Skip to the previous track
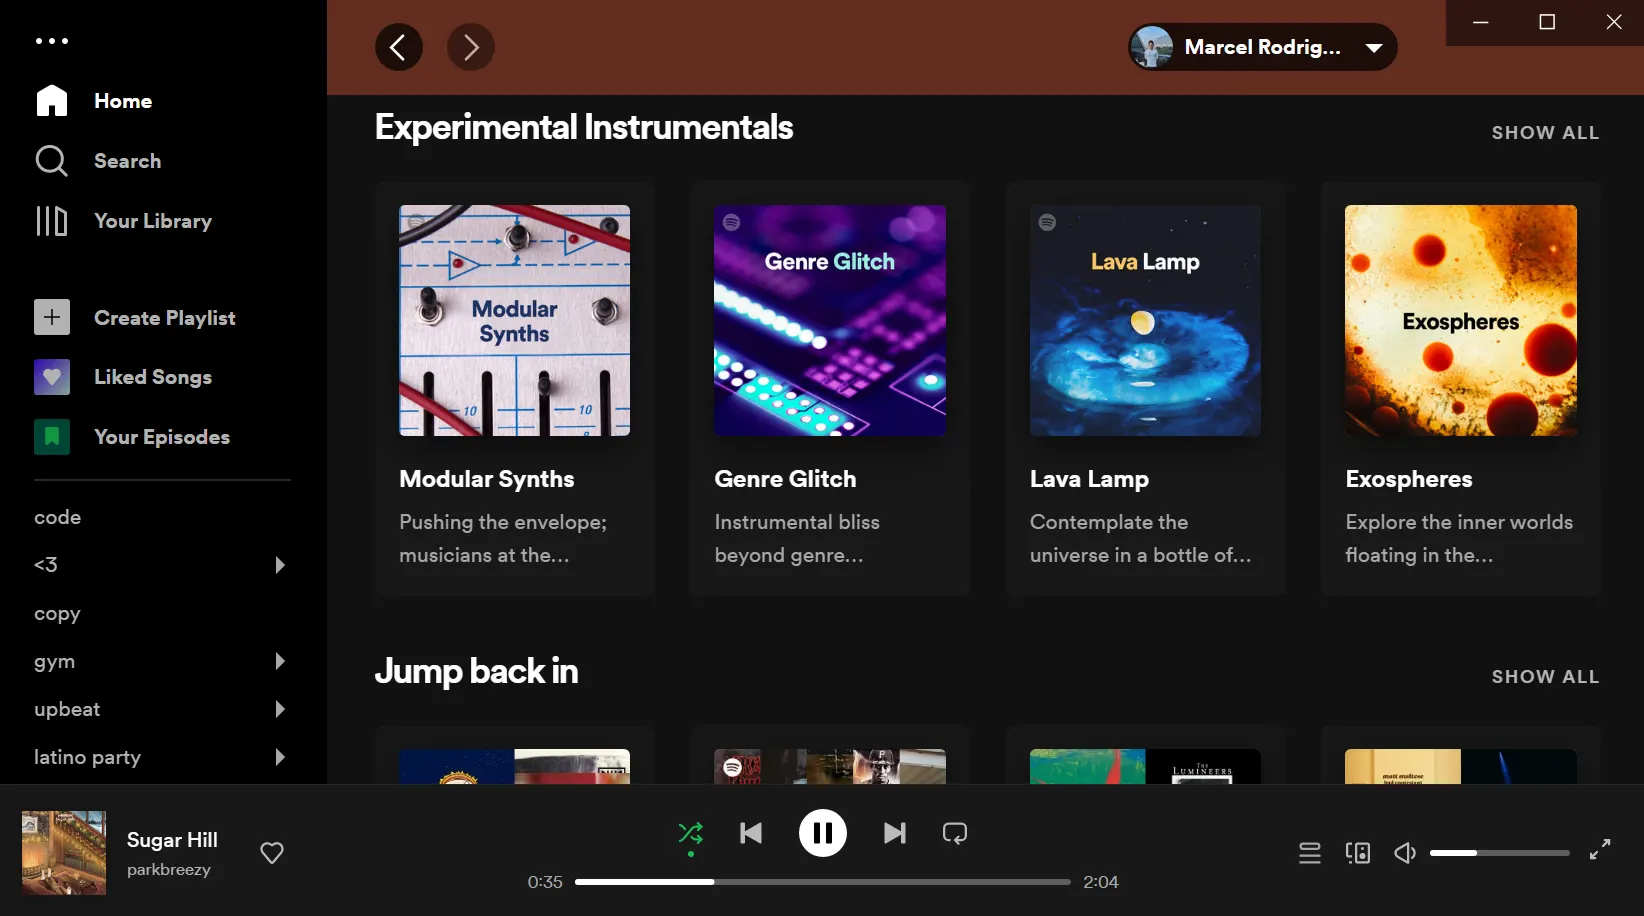 pos(751,833)
